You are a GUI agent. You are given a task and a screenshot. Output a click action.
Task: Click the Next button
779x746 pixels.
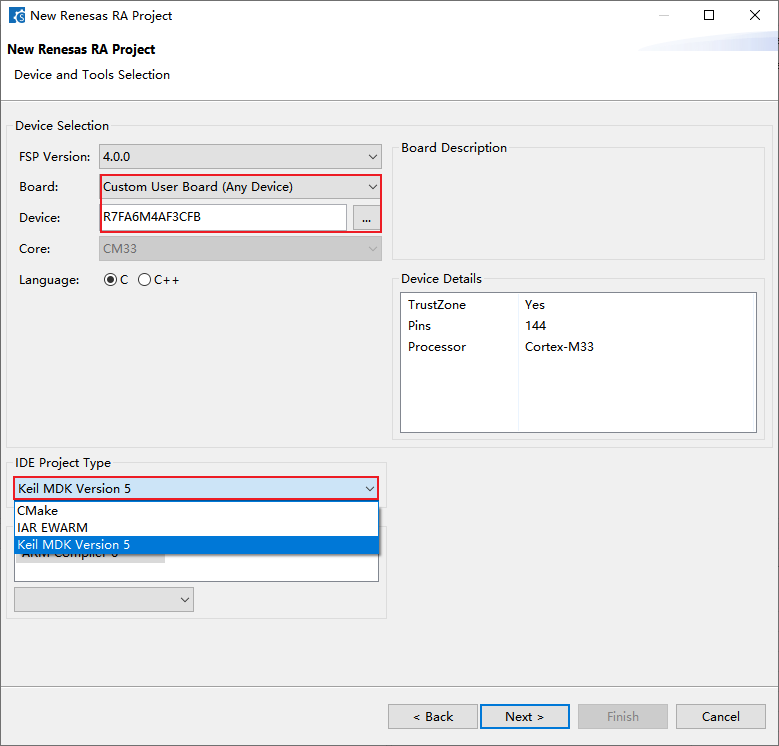click(525, 717)
